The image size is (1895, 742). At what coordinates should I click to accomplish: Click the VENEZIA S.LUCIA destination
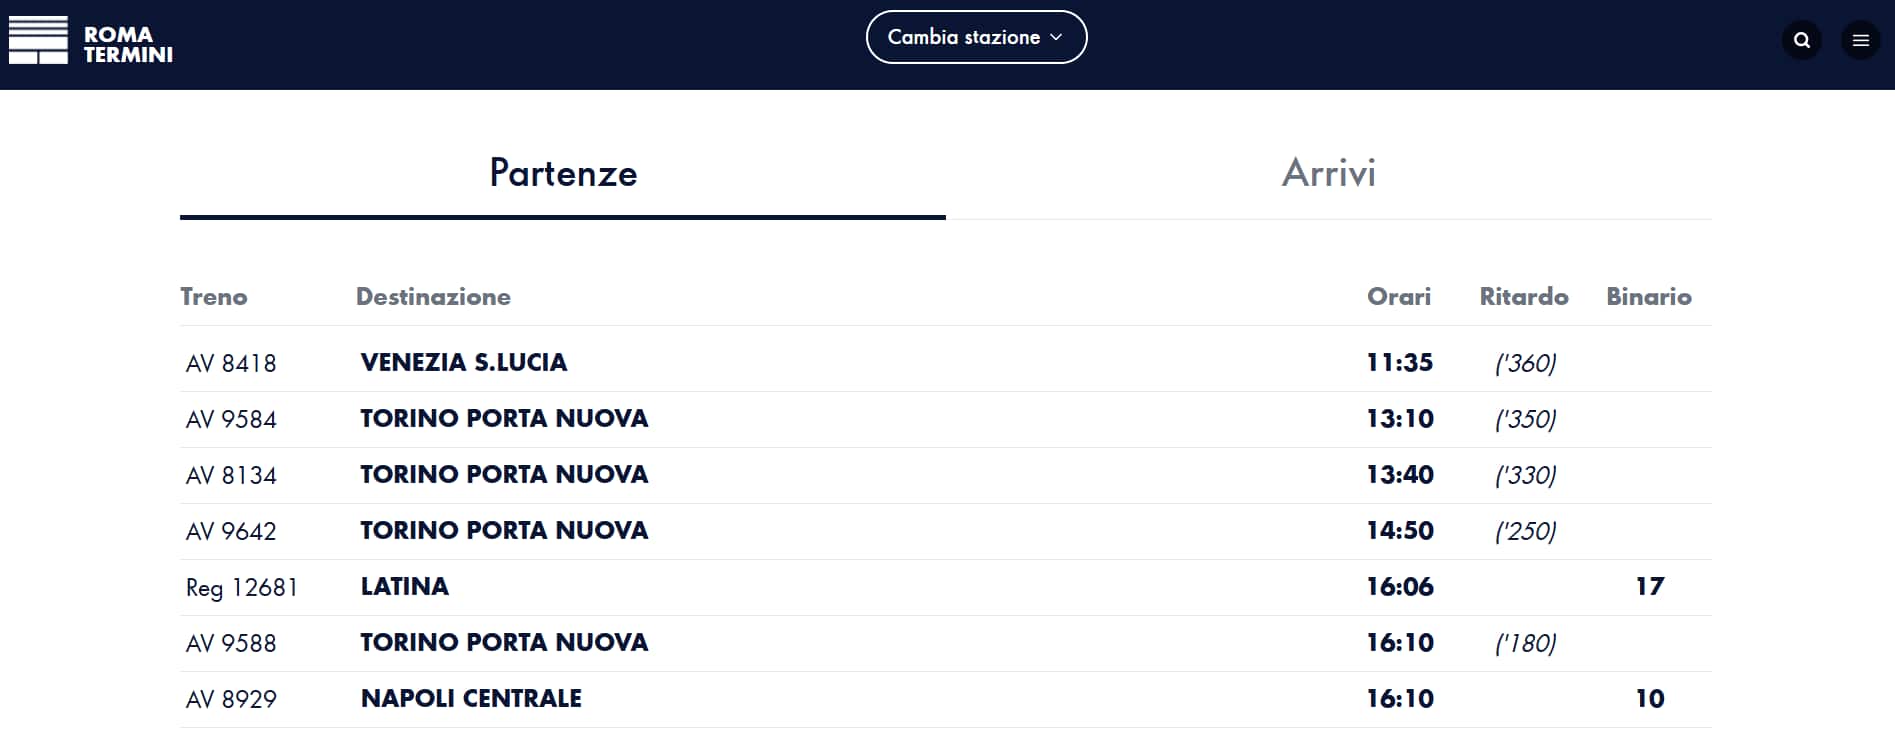pyautogui.click(x=464, y=362)
